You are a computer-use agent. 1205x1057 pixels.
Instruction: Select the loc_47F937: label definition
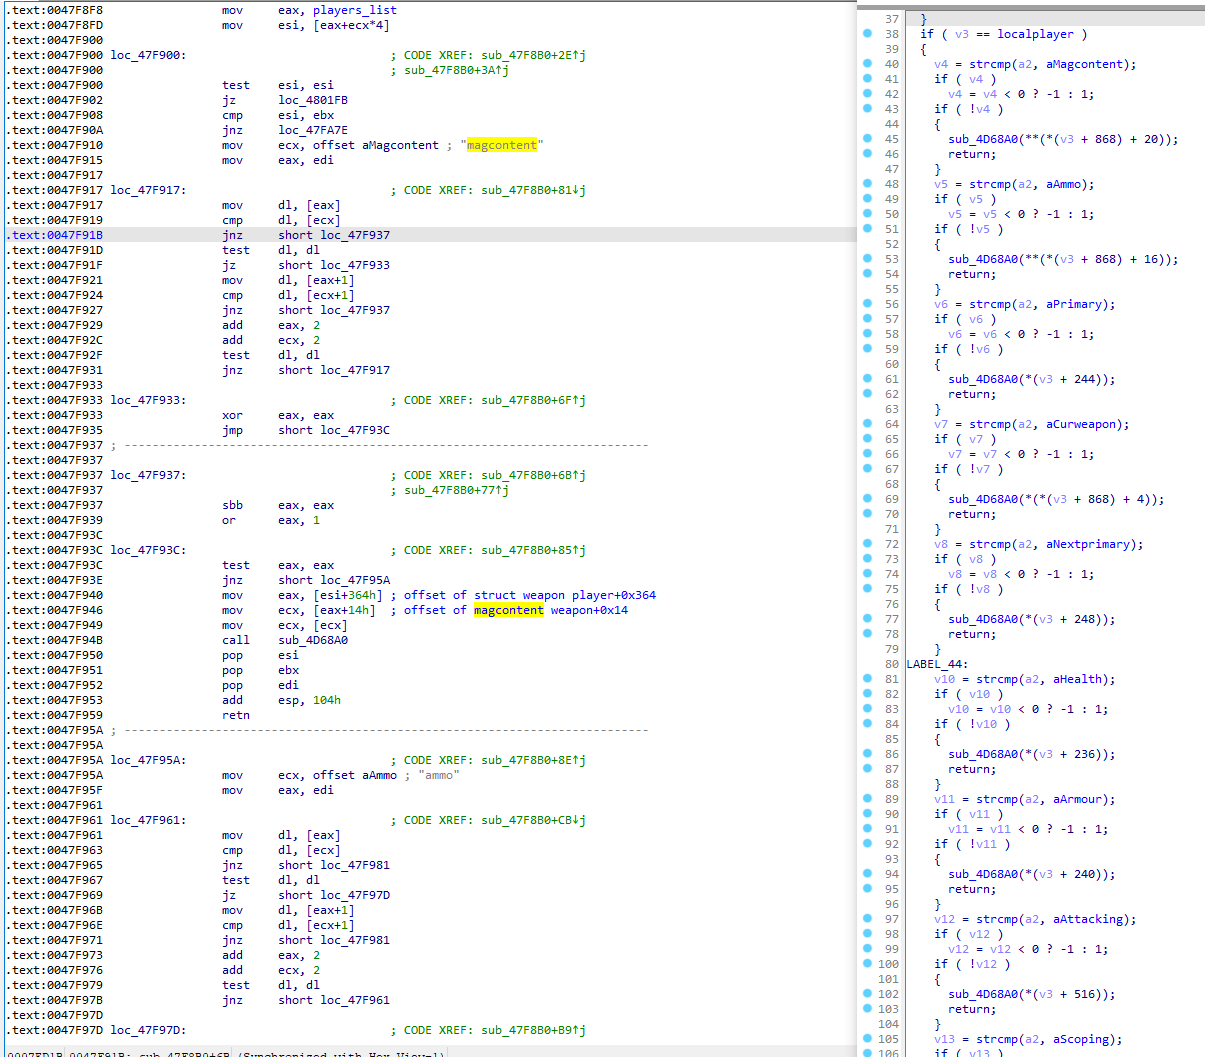(x=148, y=475)
